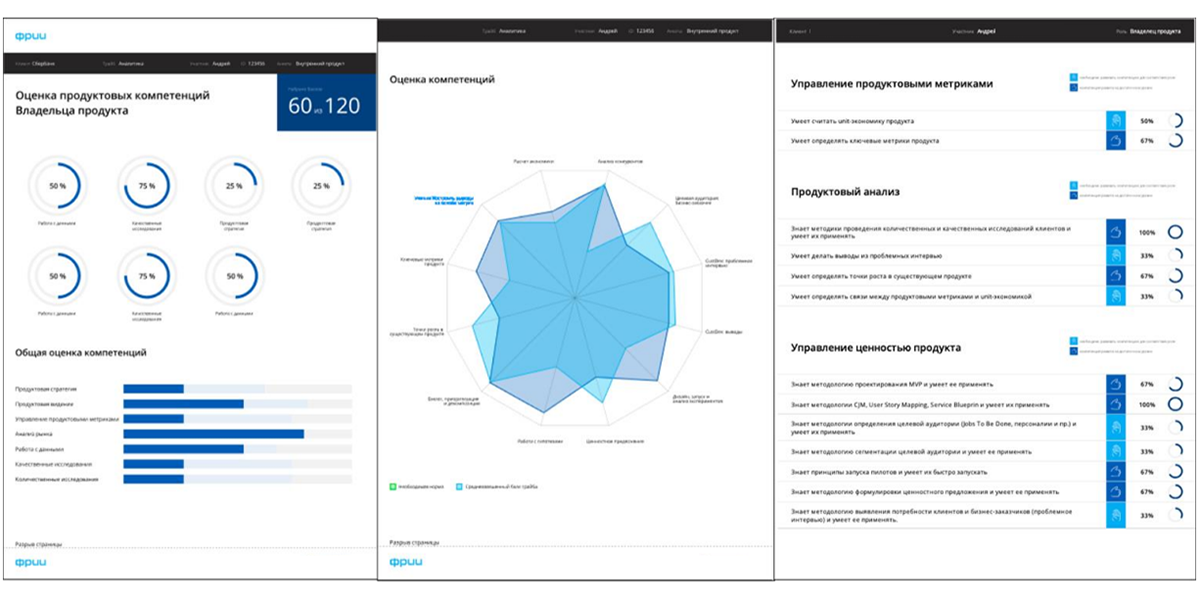Click the Продуктовая стратегия progress bar

click(x=237, y=389)
